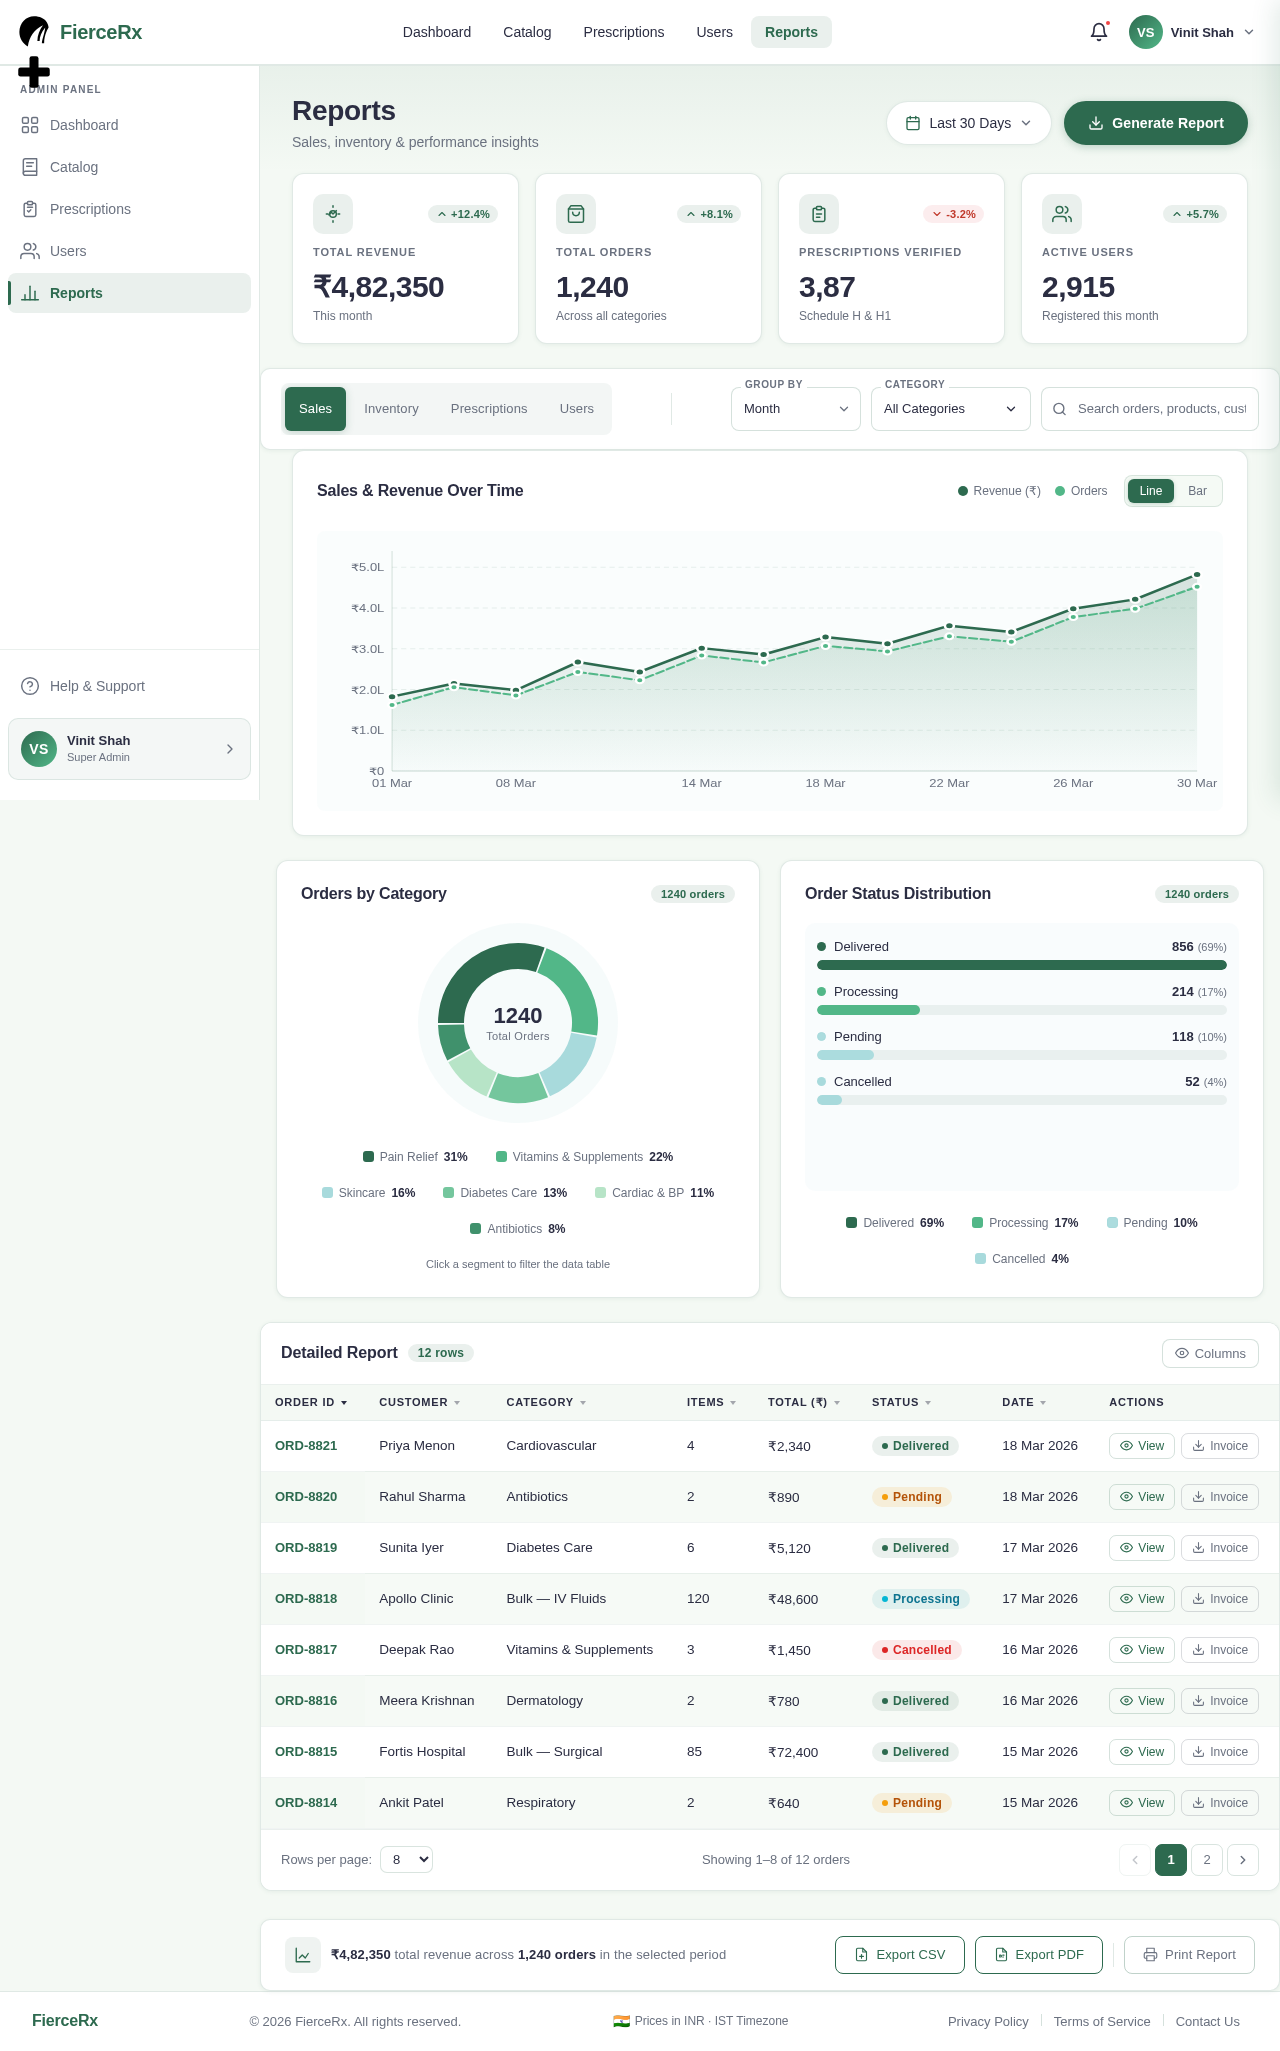Click the Generate Report button
The width and height of the screenshot is (1280, 2051).
[1156, 123]
